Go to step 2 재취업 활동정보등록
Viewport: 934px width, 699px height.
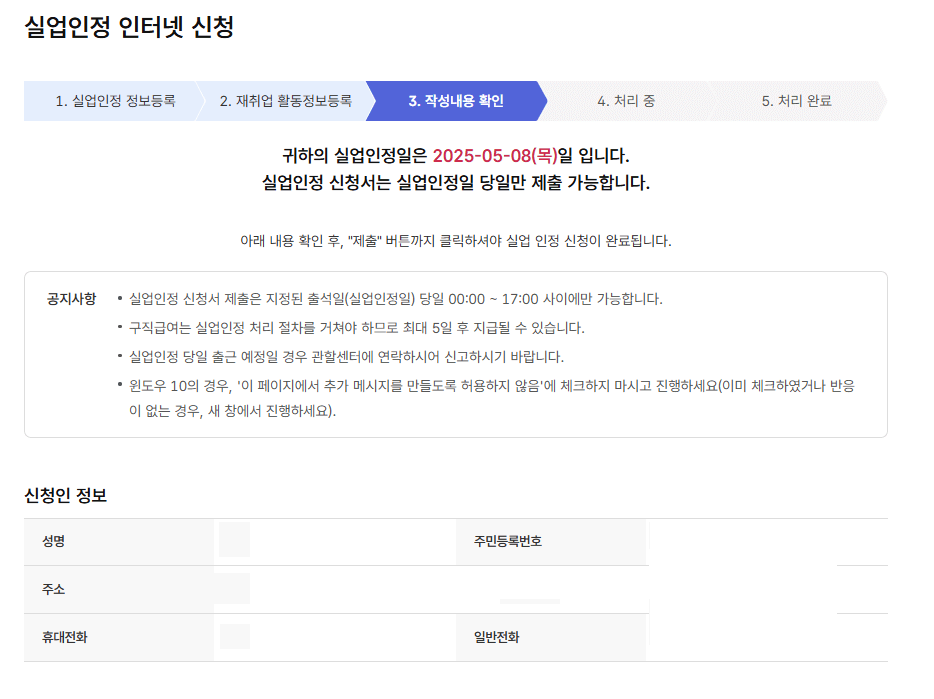[285, 101]
